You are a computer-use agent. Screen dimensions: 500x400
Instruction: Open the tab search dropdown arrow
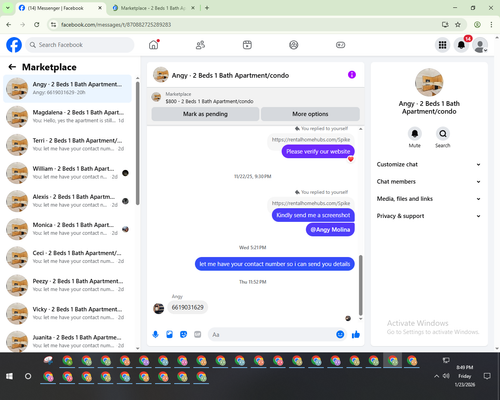[8, 8]
